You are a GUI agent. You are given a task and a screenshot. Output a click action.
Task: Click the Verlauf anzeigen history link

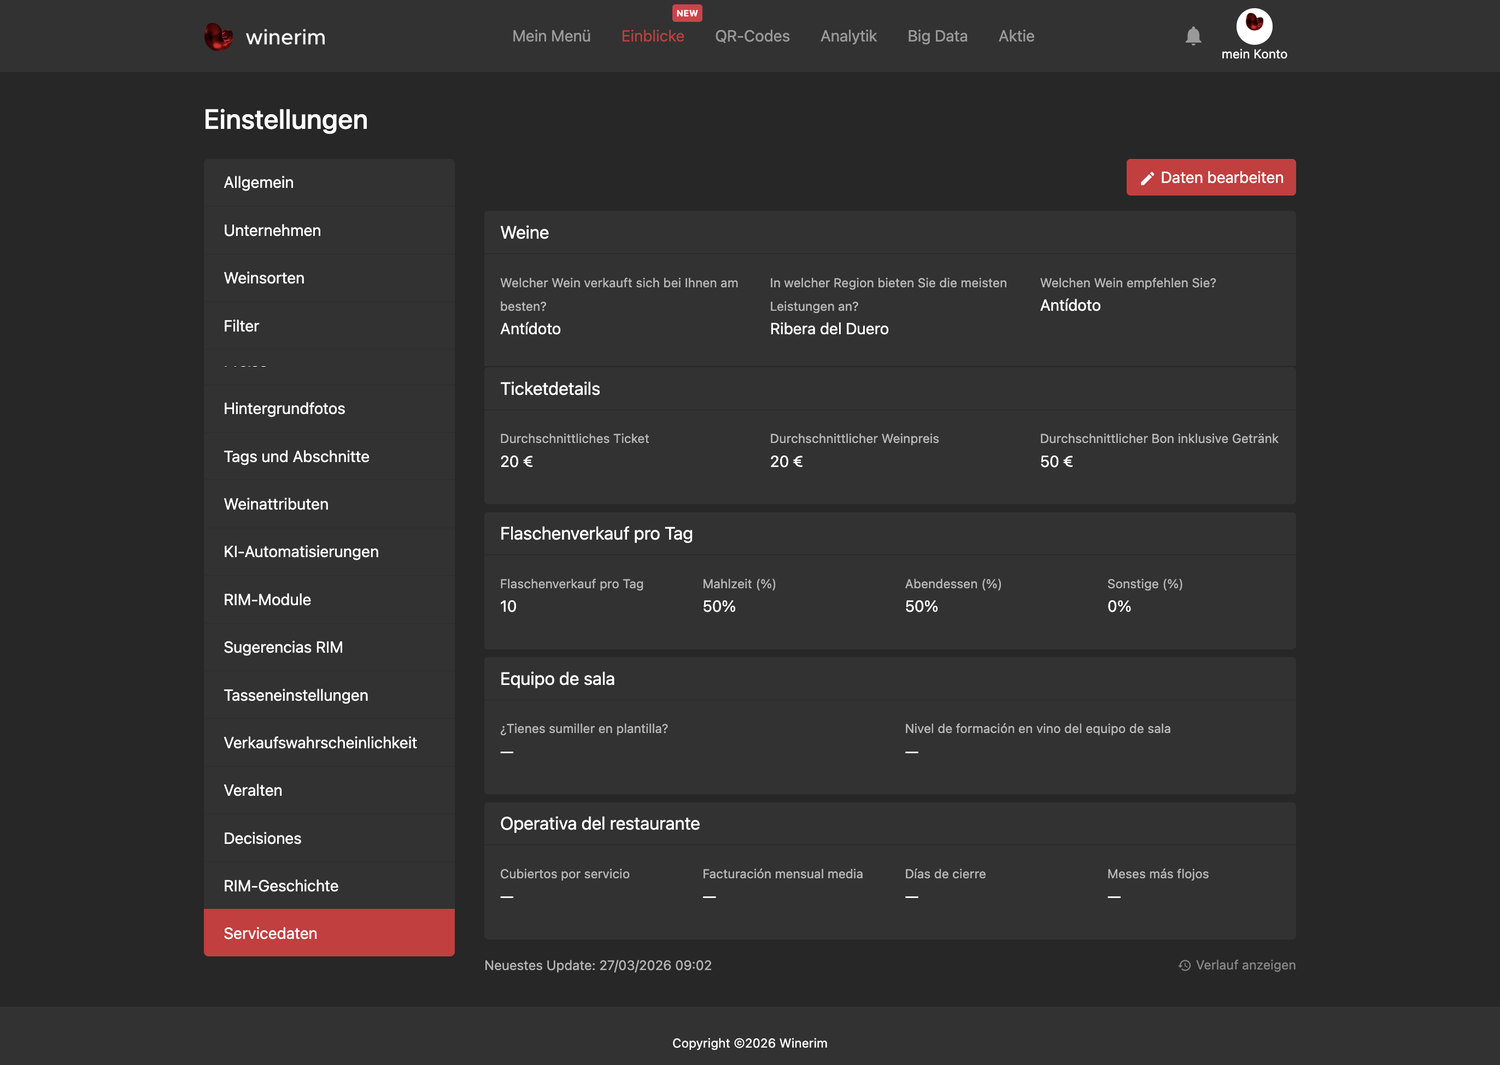[x=1237, y=965]
